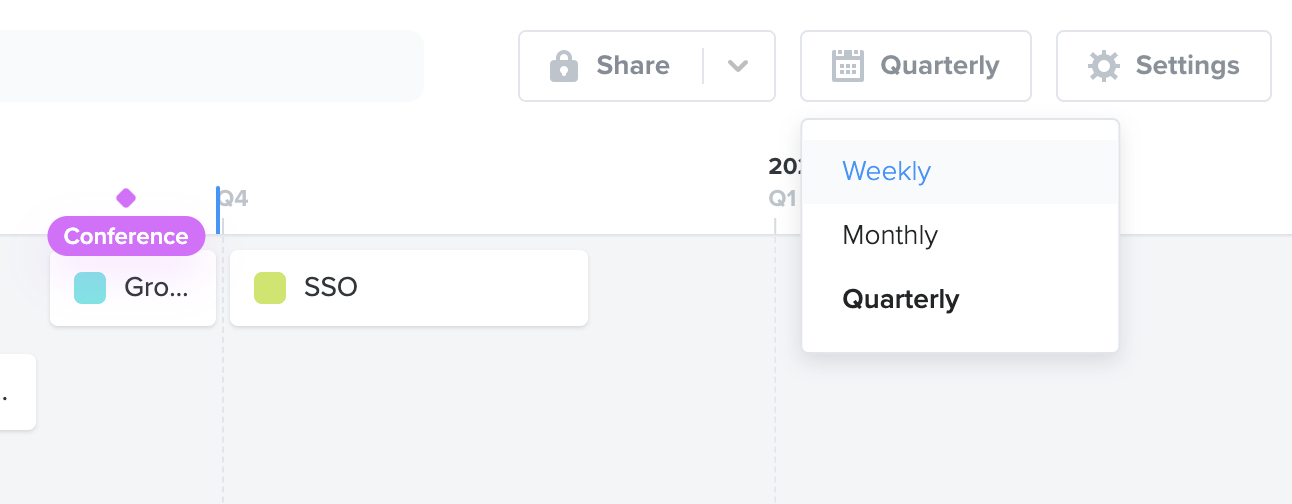Open the Quarterly timescale dropdown
Screen dimensions: 1292x504
[915, 66]
